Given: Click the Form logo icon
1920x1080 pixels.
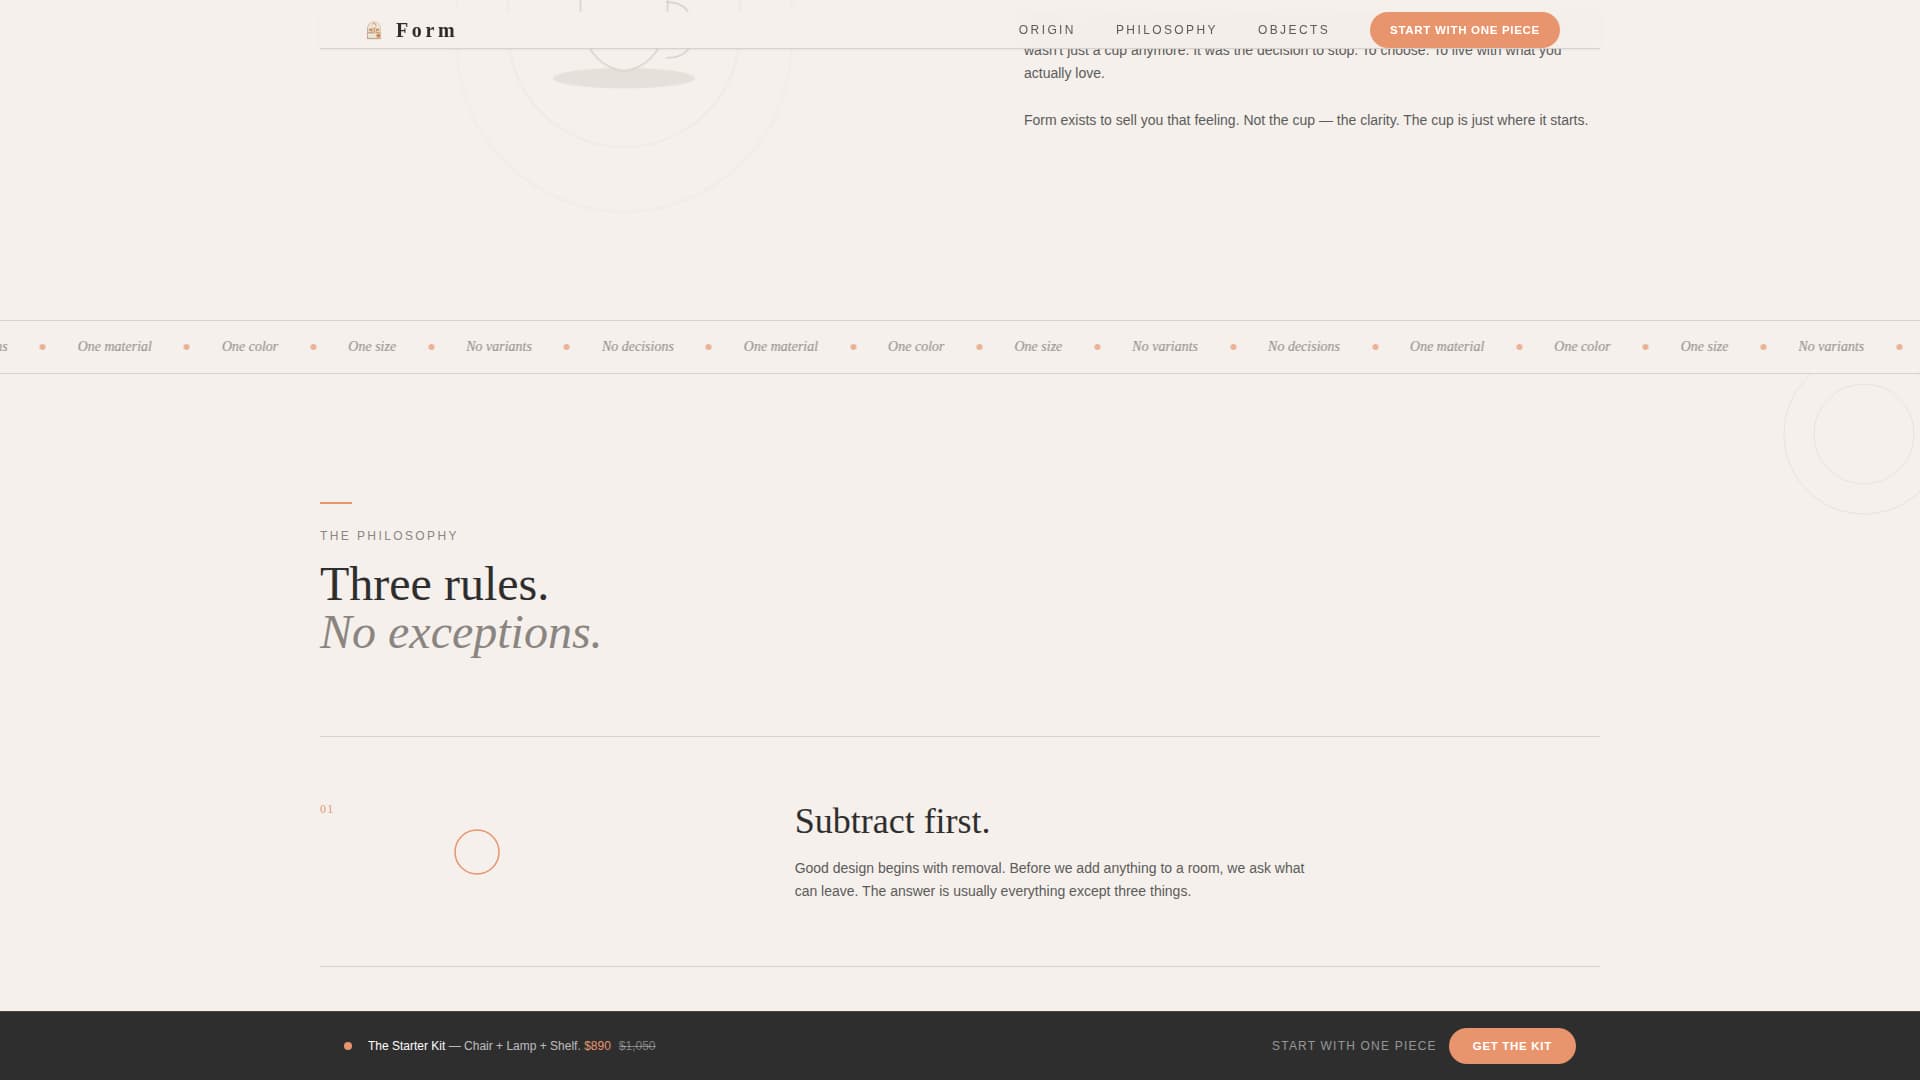Looking at the screenshot, I should [373, 31].
